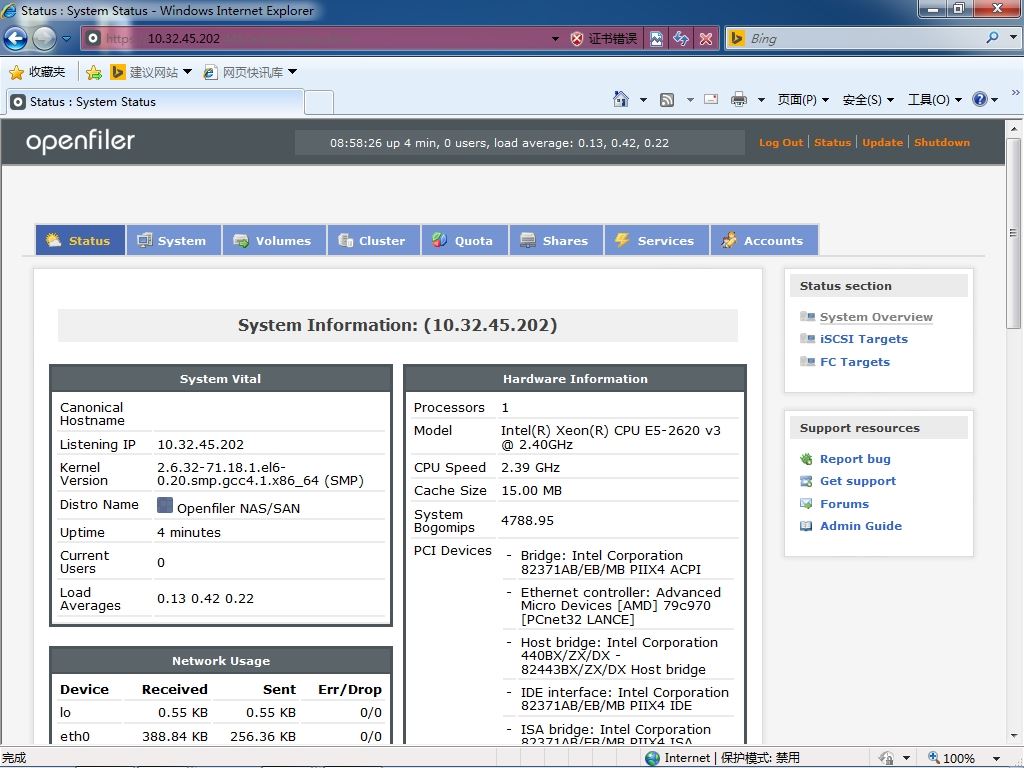1024x768 pixels.
Task: Click the Status link in header
Action: [833, 142]
